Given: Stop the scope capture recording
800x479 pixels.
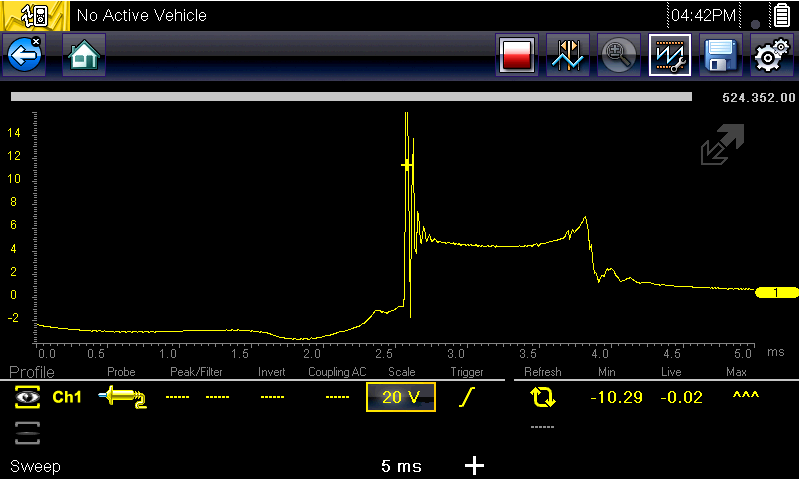Looking at the screenshot, I should [x=517, y=55].
